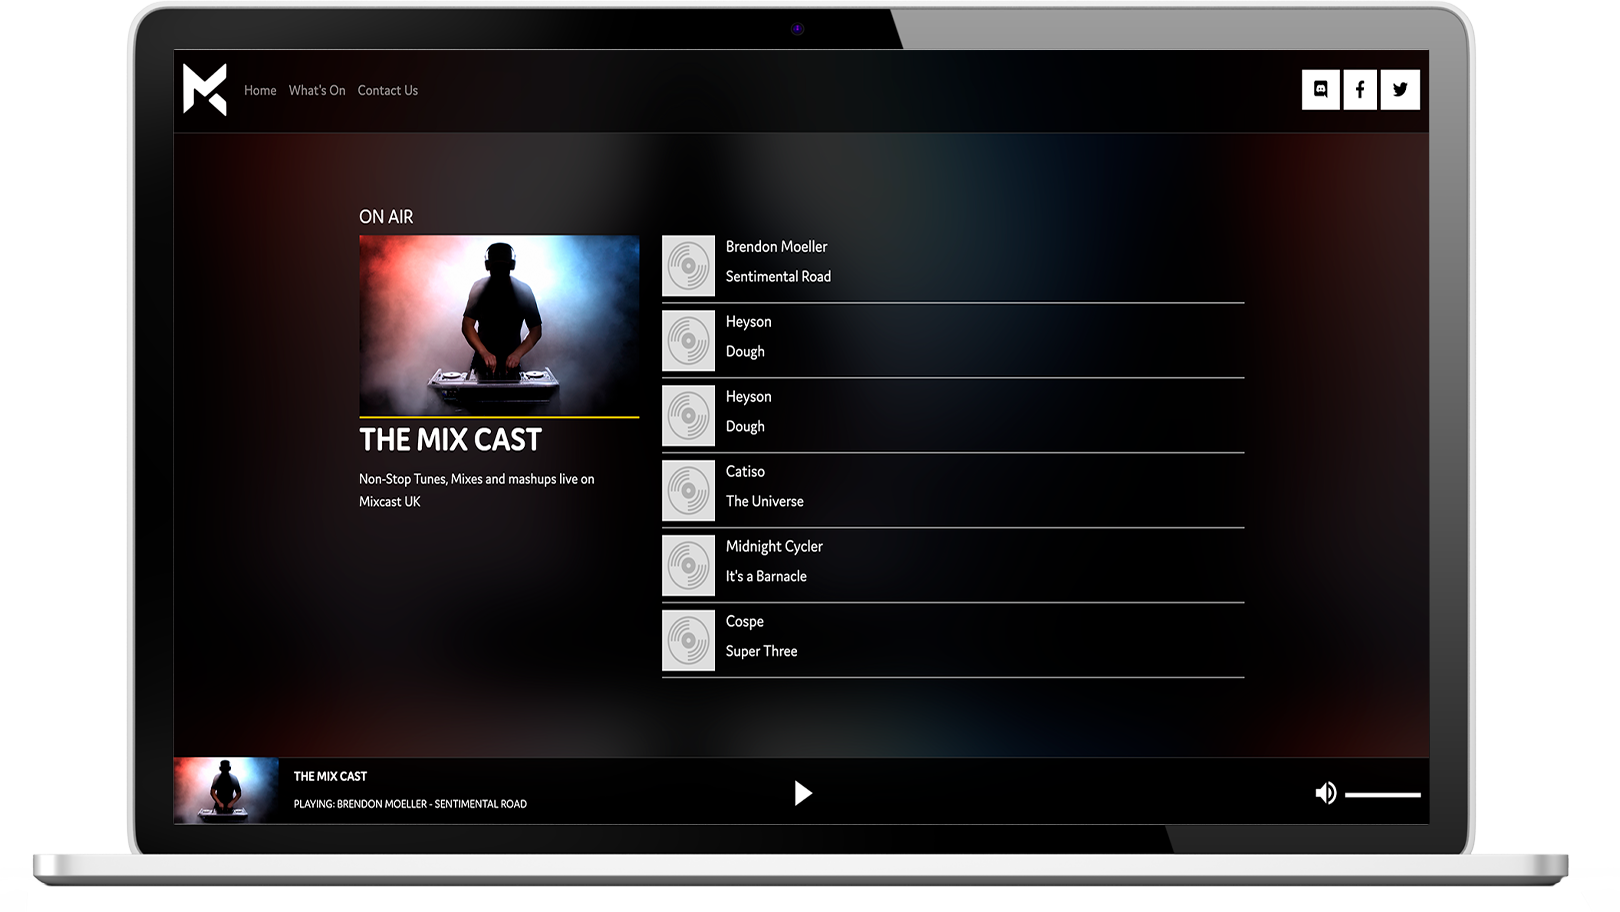Screen dimensions: 1620x912
Task: Click the DJ image under ON AIR
Action: (499, 325)
